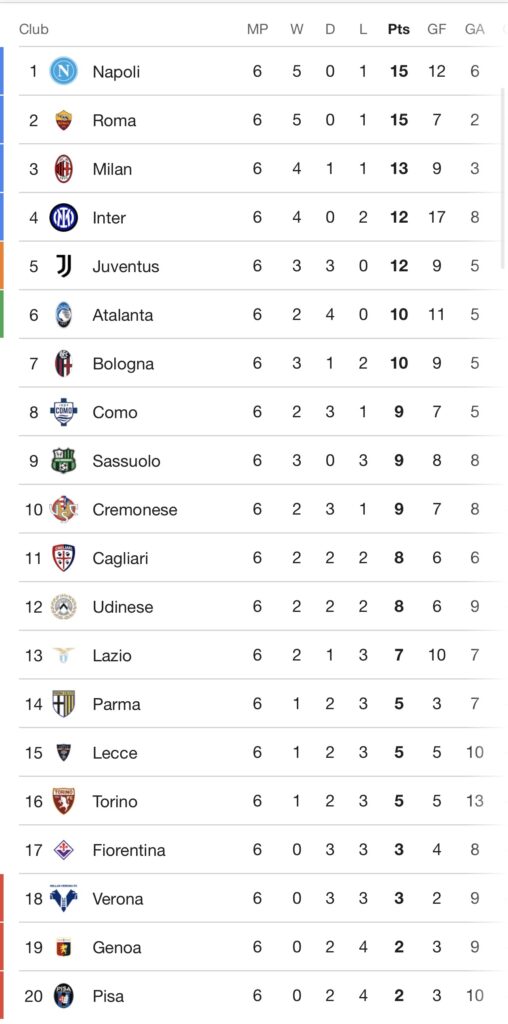Open the Como club logo
The image size is (508, 1024).
(x=63, y=412)
